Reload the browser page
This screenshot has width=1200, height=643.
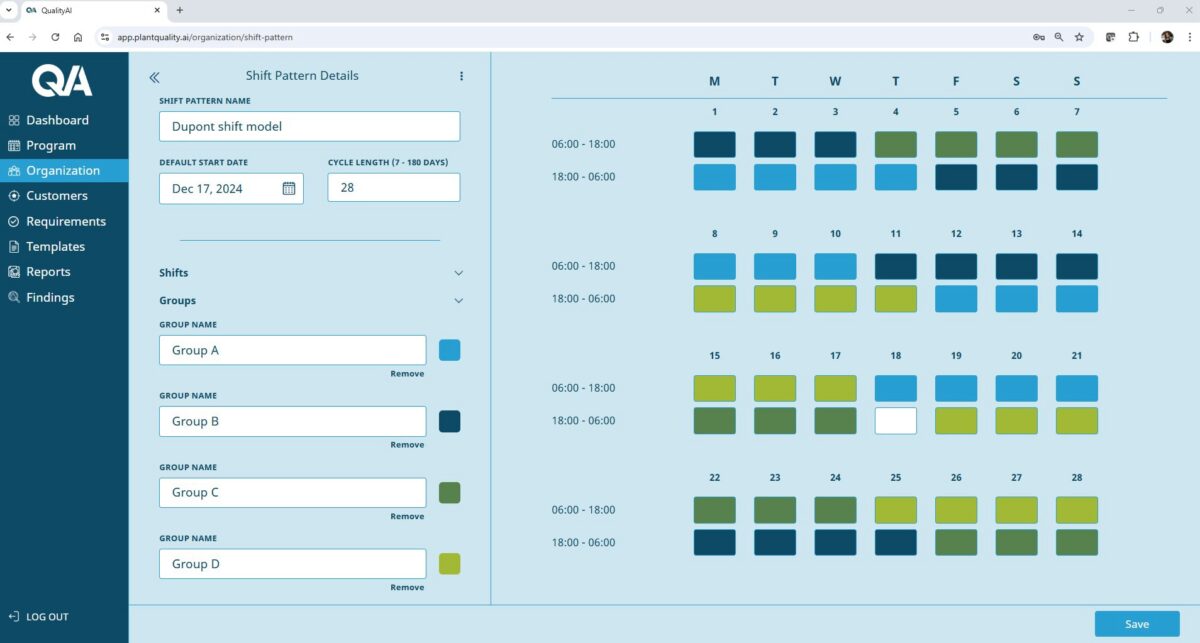[55, 37]
